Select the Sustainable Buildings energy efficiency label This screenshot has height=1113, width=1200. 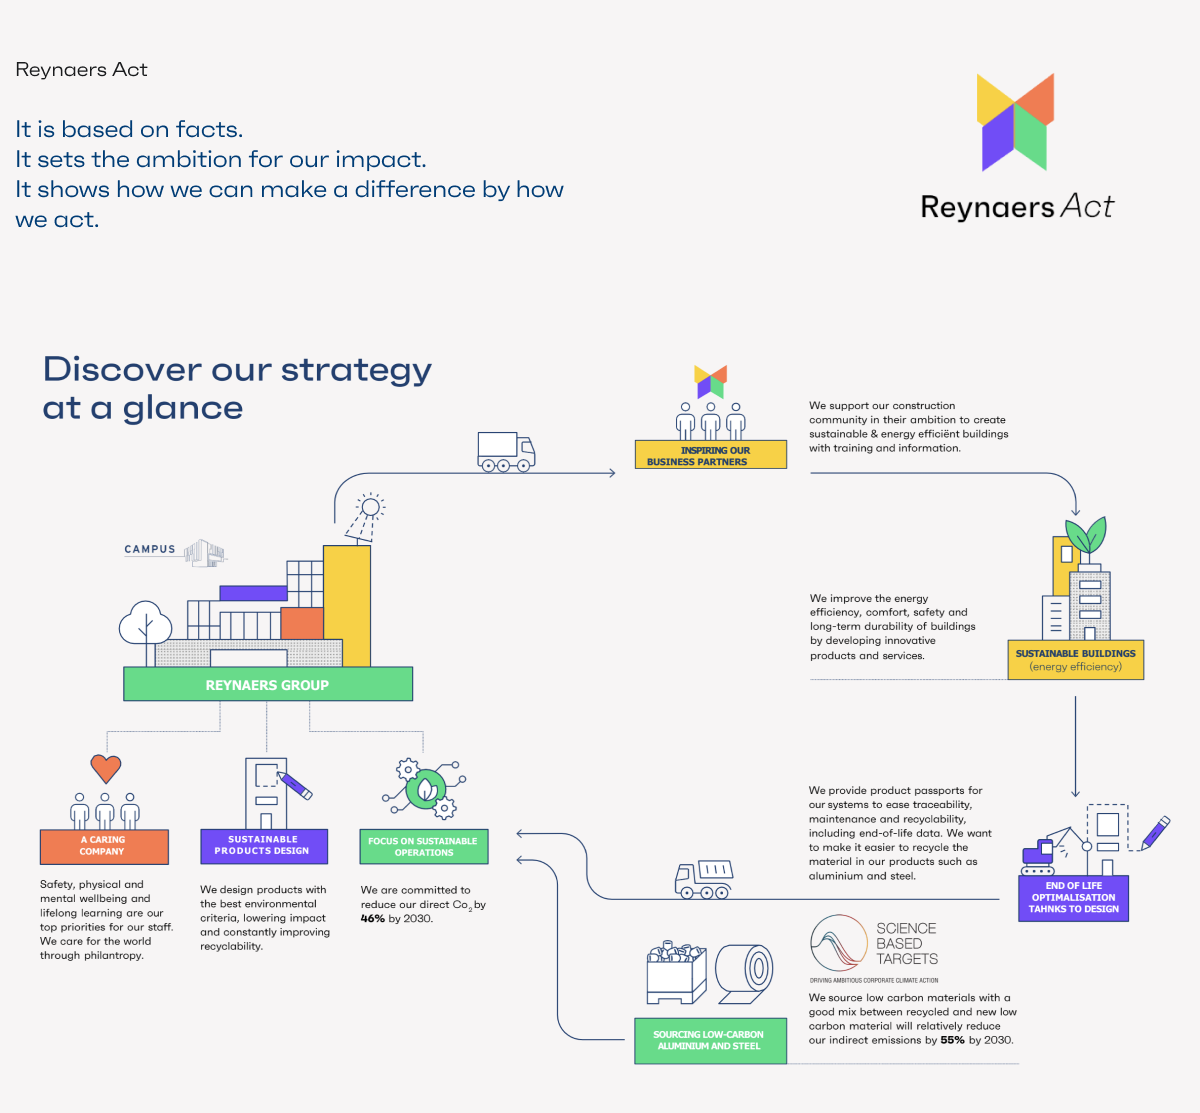click(x=1075, y=660)
